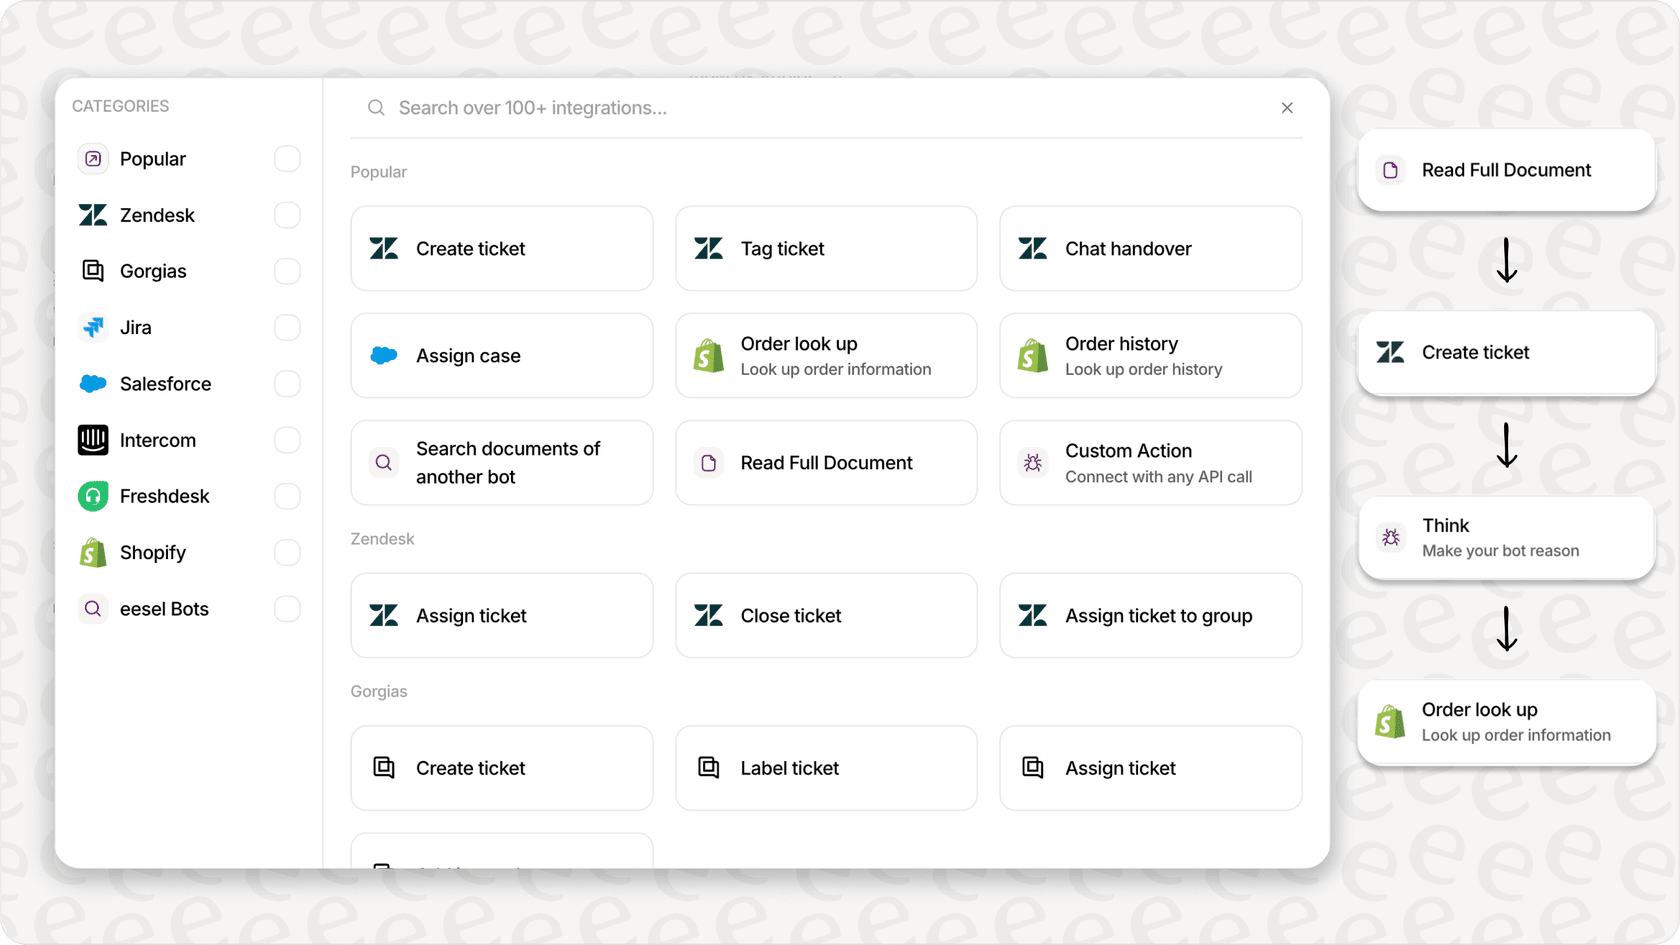Add the Tag ticket action
Viewport: 1680px width, 945px height.
(826, 249)
